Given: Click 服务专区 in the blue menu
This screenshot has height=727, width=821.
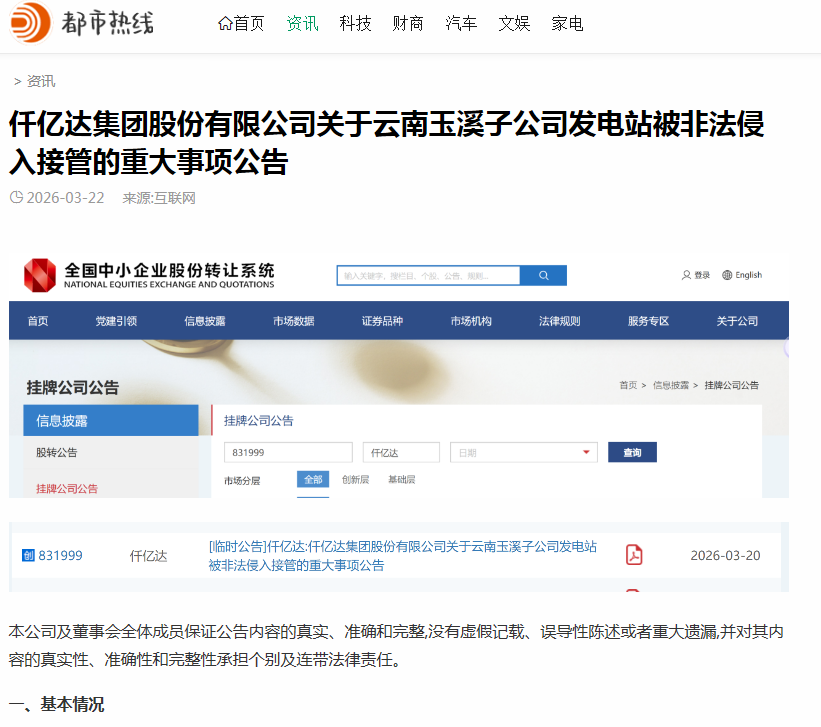Looking at the screenshot, I should click(649, 321).
